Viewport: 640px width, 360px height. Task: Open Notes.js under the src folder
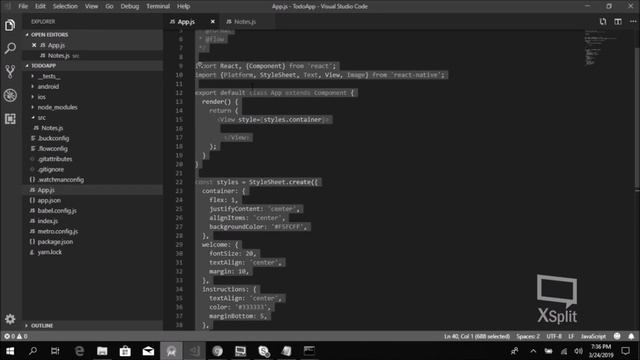tap(52, 128)
